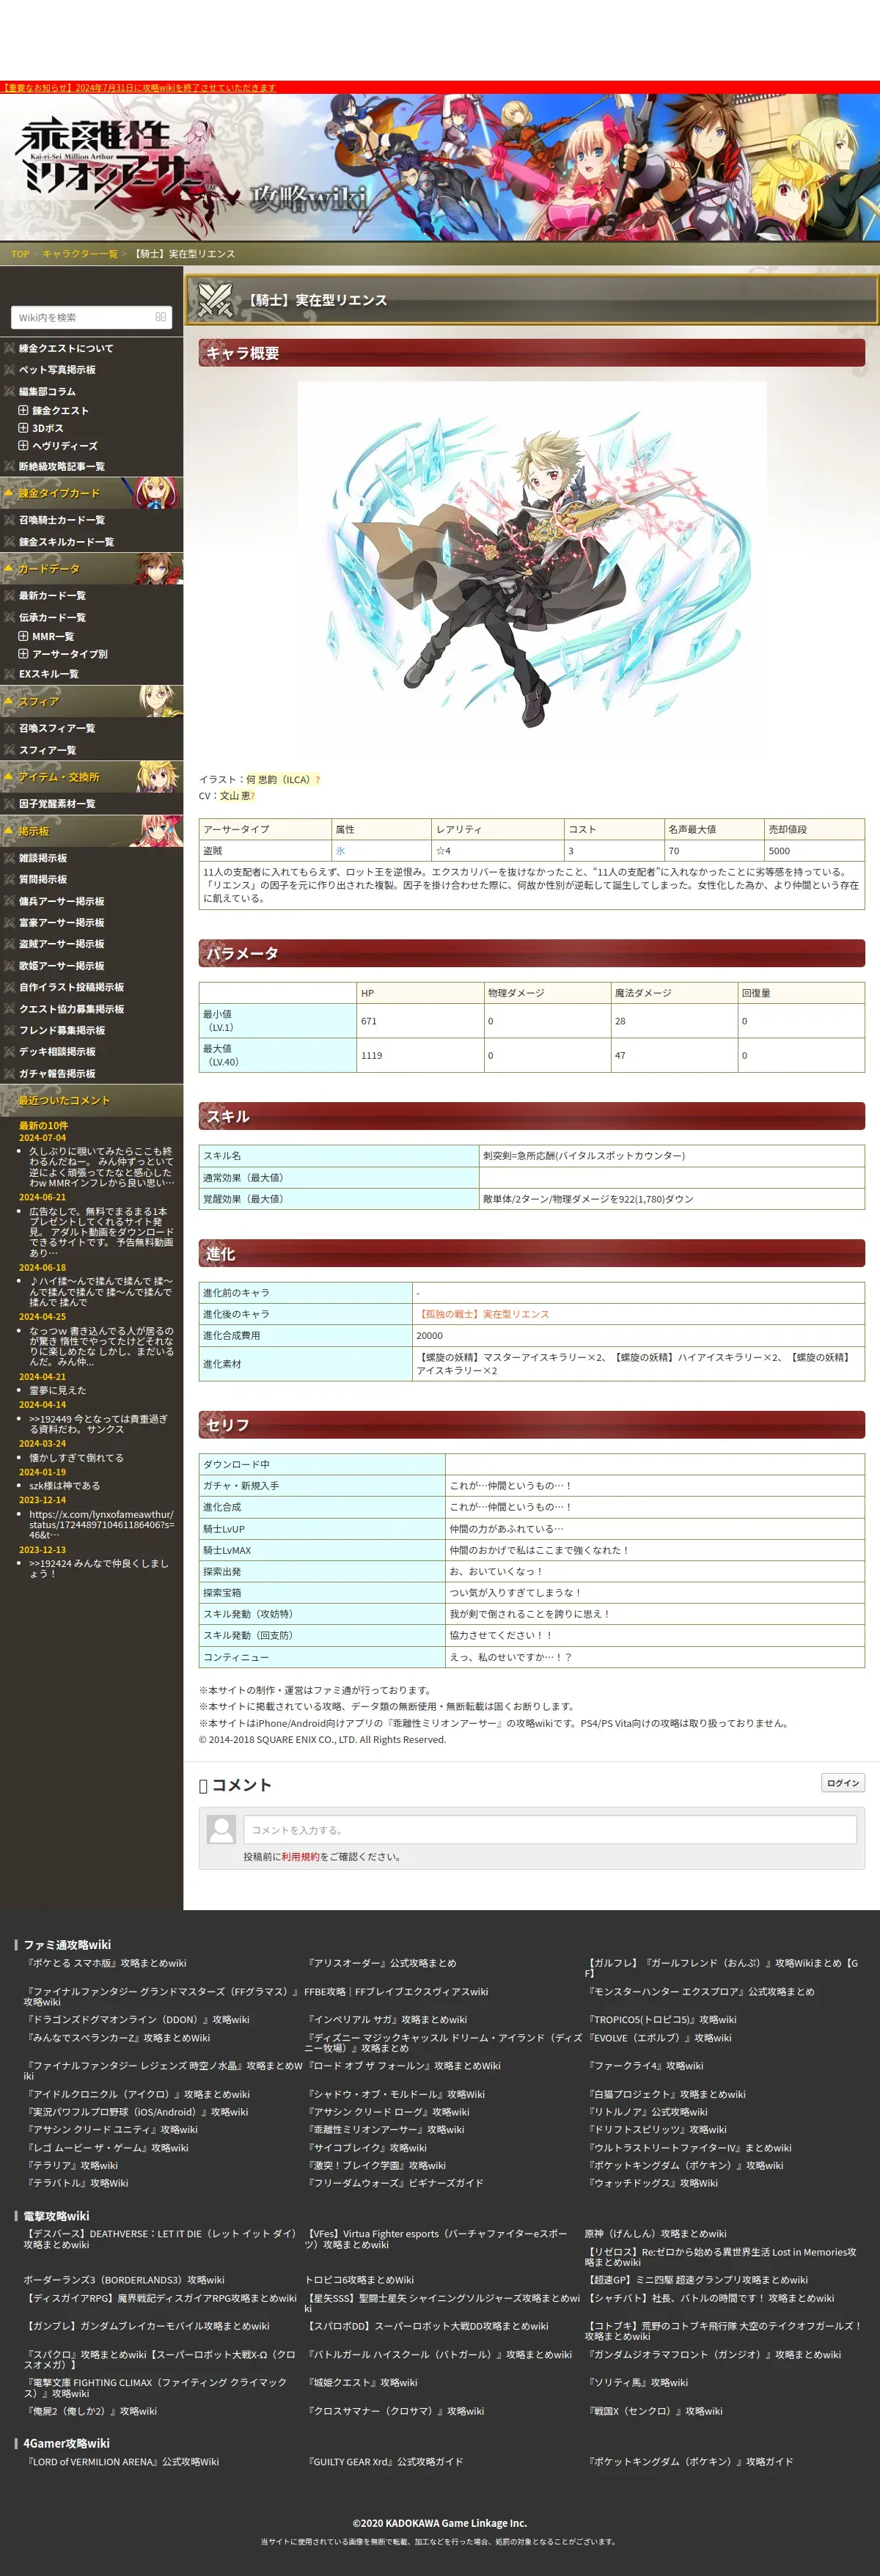The height and width of the screenshot is (2576, 880).
Task: Click the swords icon beside EXスキル一覧
Action: click(x=9, y=674)
